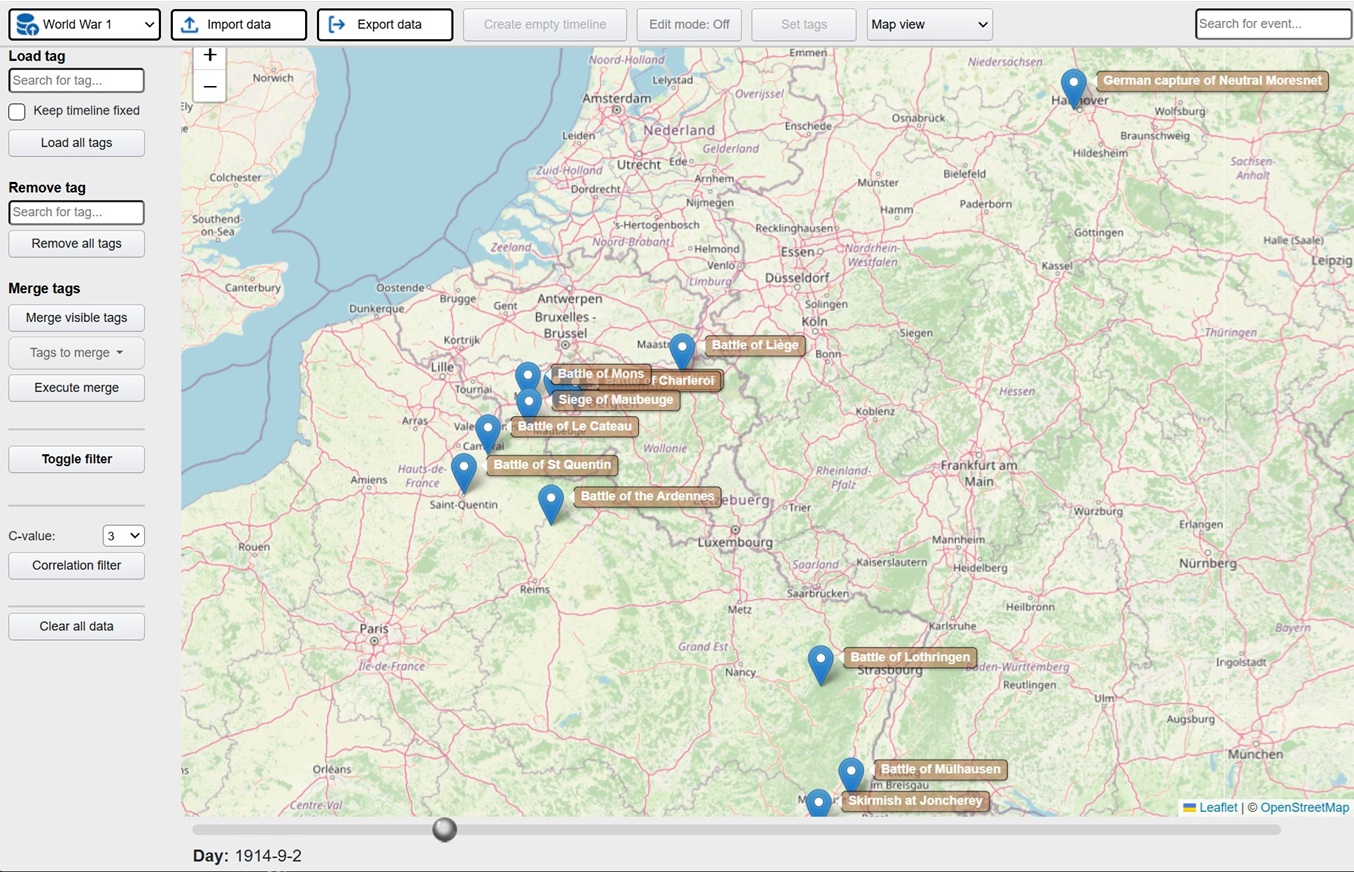Click the timeline day slider handle
This screenshot has width=1354, height=872.
click(444, 829)
